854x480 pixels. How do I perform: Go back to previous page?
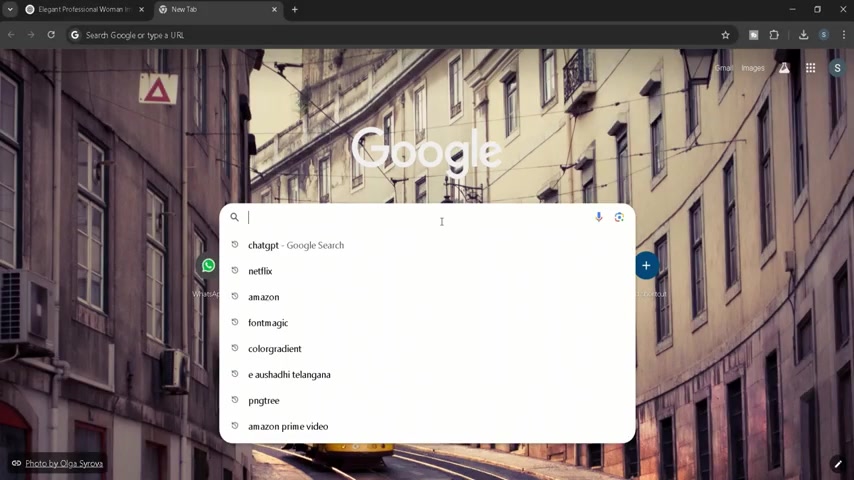(11, 35)
